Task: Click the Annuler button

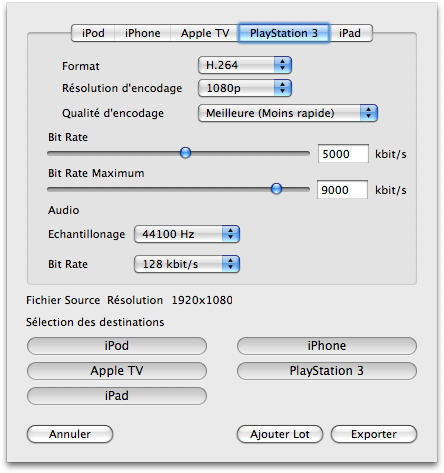Action: click(70, 434)
